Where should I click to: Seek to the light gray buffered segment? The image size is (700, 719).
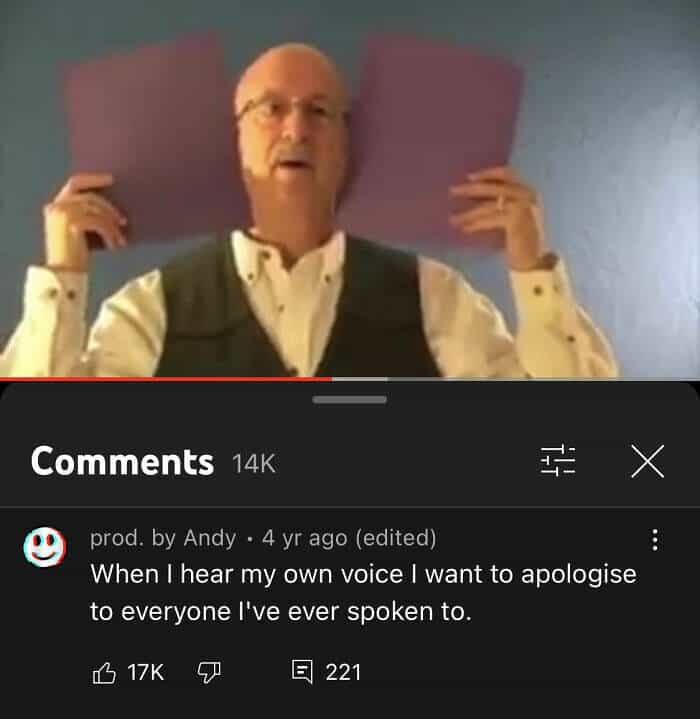tap(359, 379)
